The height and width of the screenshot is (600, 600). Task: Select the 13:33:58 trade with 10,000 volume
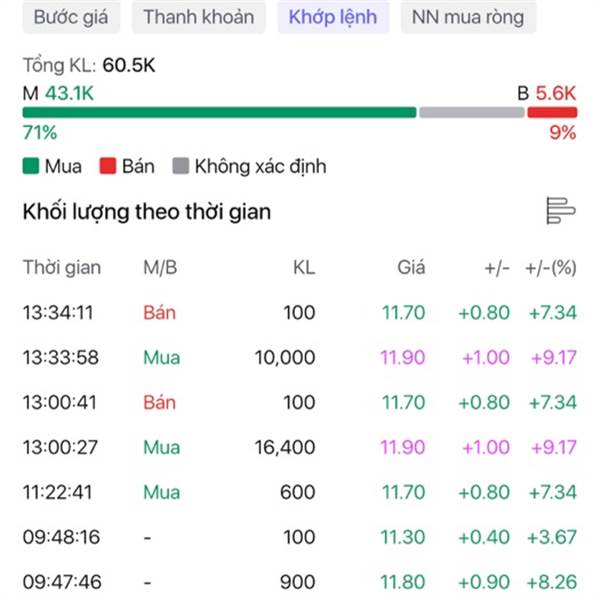300,357
